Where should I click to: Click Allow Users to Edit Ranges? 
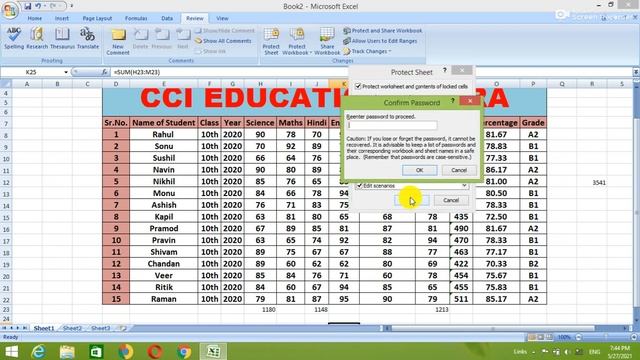pos(380,41)
